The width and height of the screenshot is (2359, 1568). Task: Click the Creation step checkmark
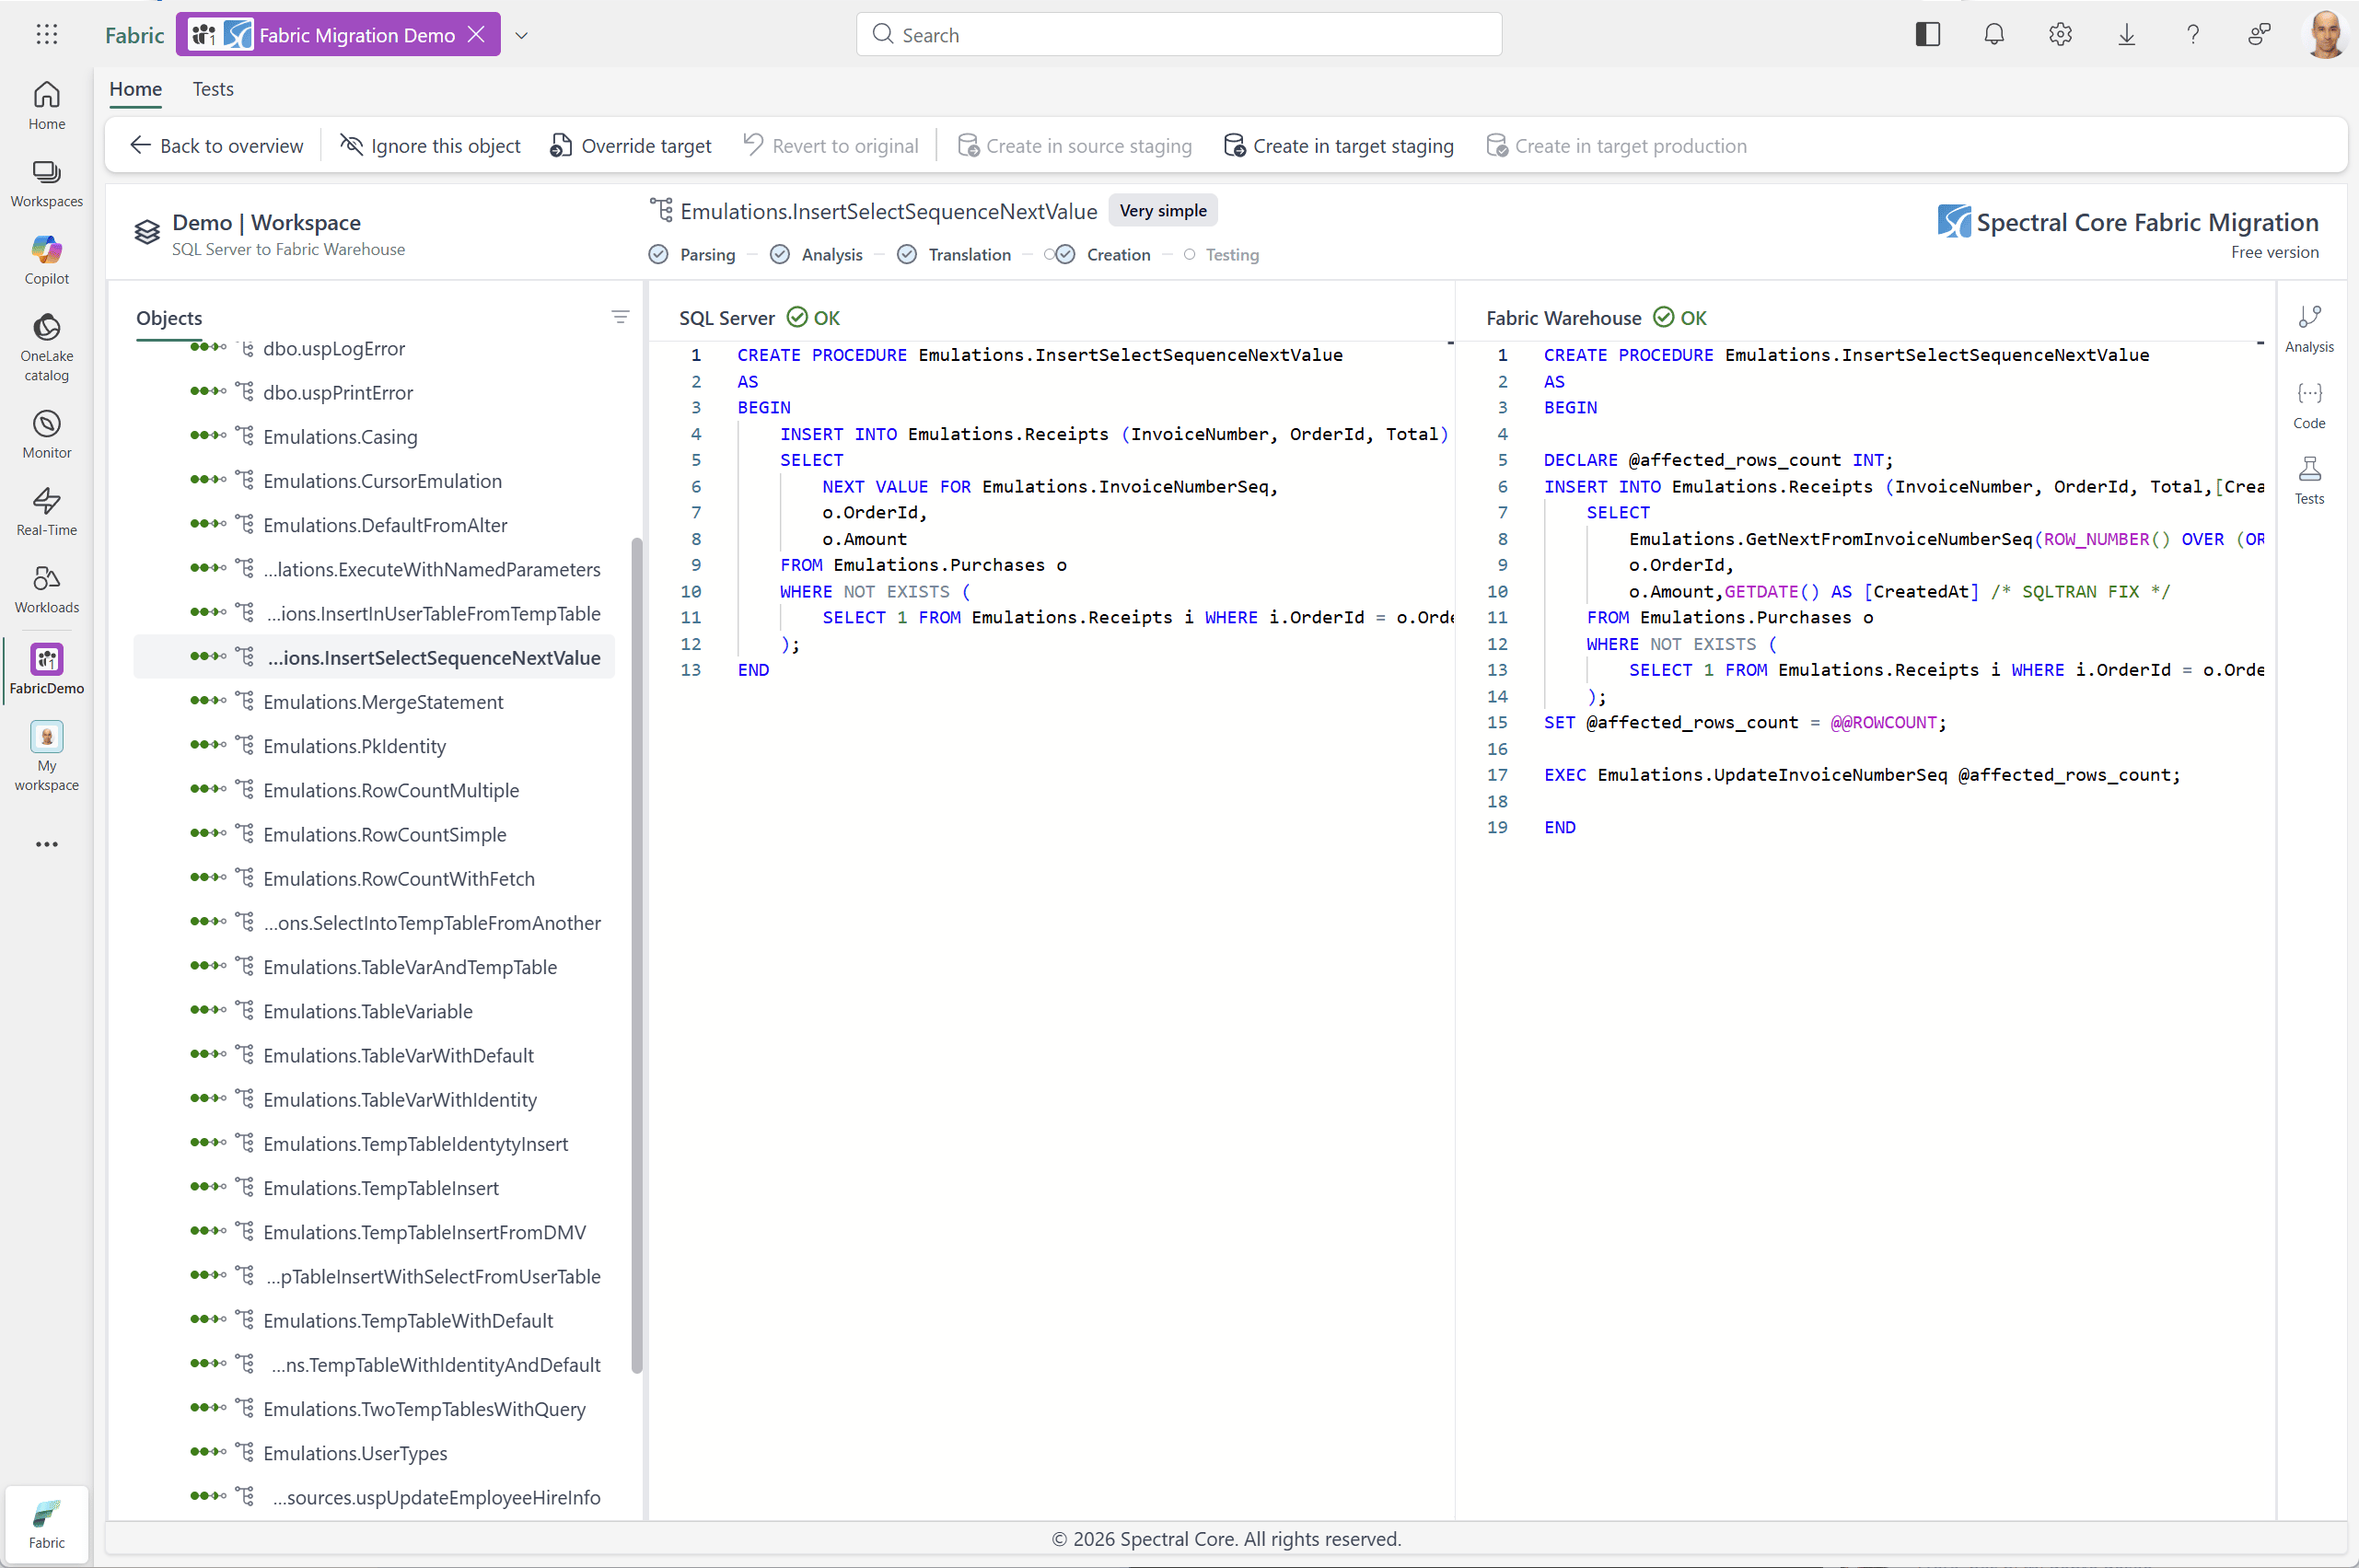coord(1066,255)
